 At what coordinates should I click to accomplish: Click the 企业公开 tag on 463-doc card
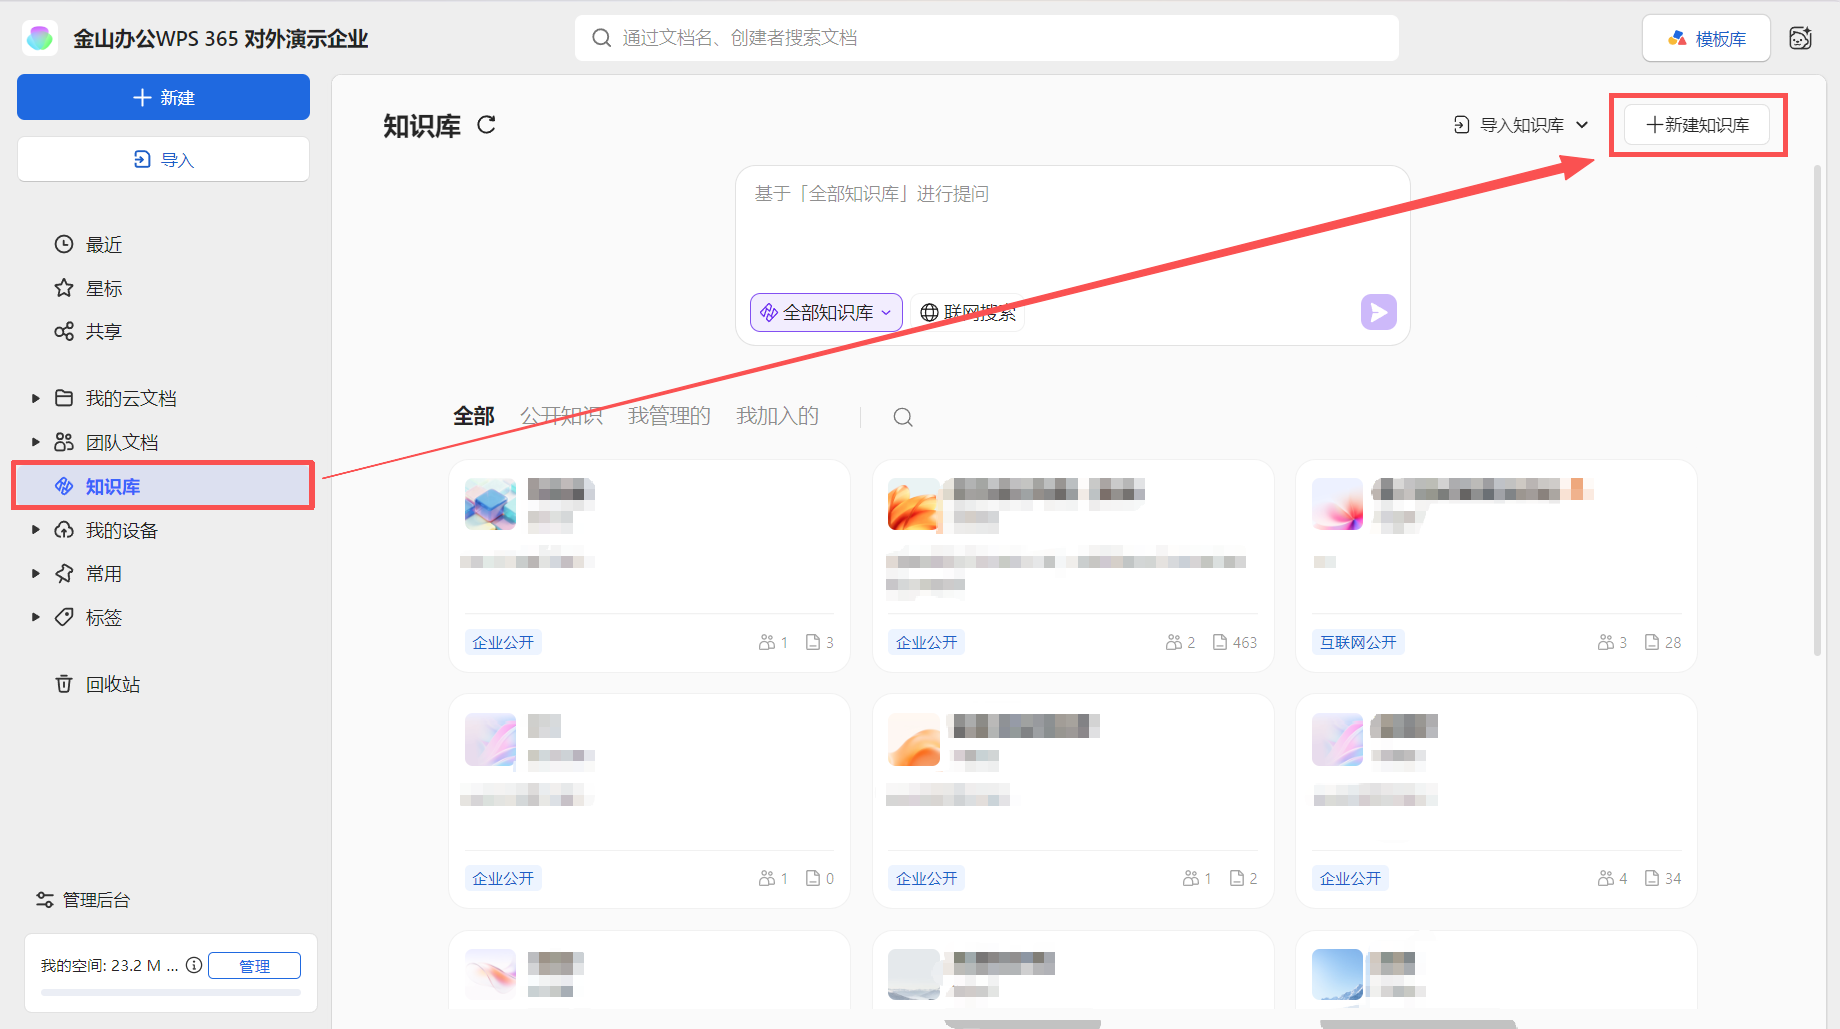[927, 642]
